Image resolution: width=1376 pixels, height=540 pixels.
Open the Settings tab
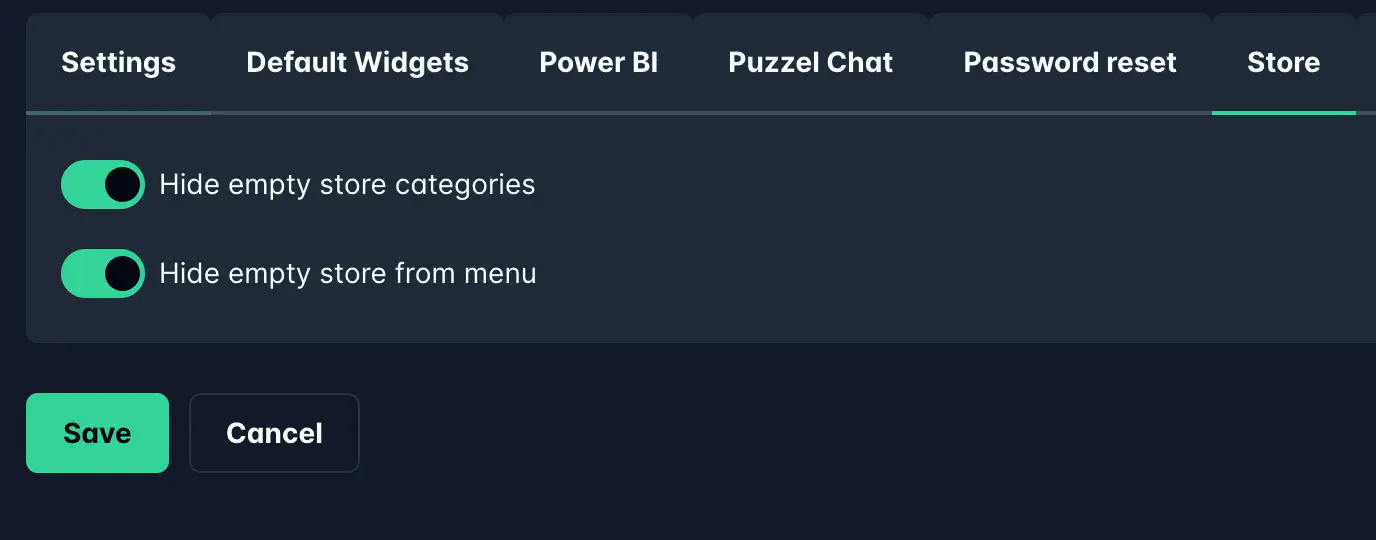click(118, 63)
